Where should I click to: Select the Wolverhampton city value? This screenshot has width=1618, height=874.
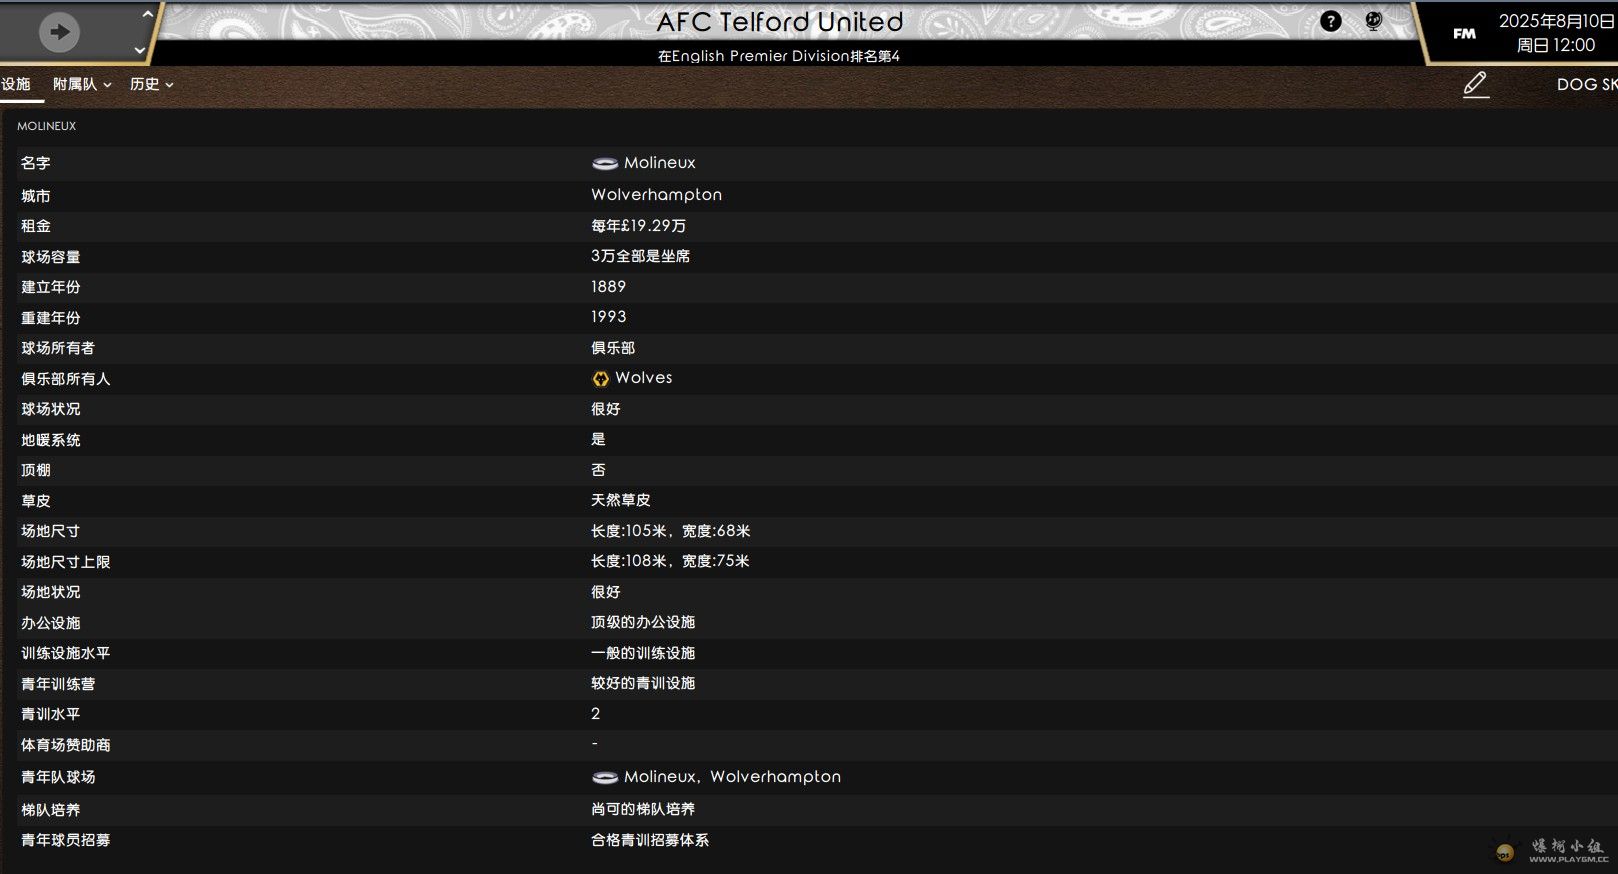click(656, 195)
